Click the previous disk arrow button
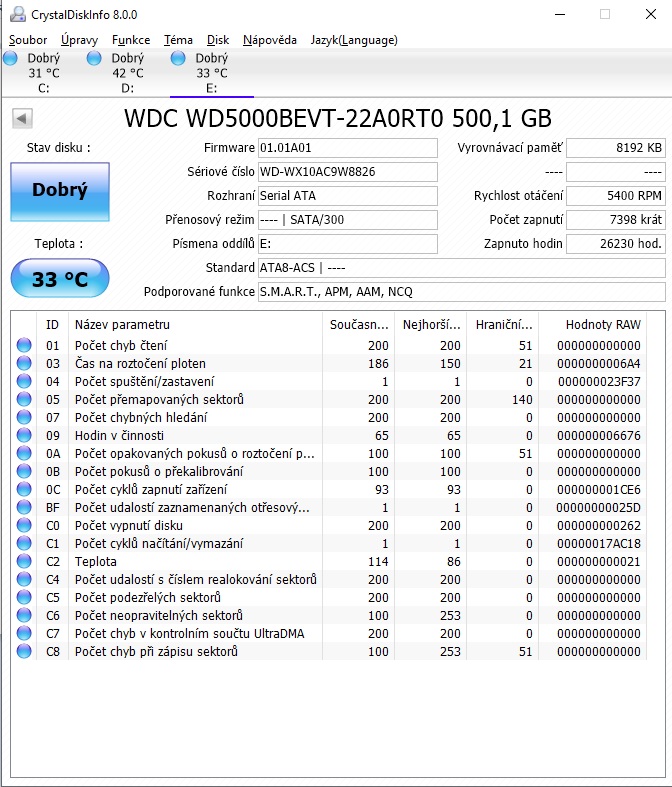The image size is (672, 787). (x=22, y=118)
